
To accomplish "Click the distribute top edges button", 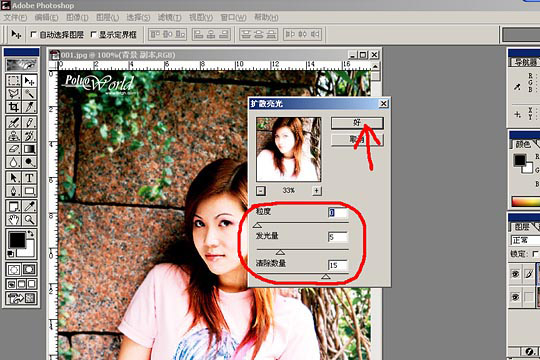I will click(246, 34).
